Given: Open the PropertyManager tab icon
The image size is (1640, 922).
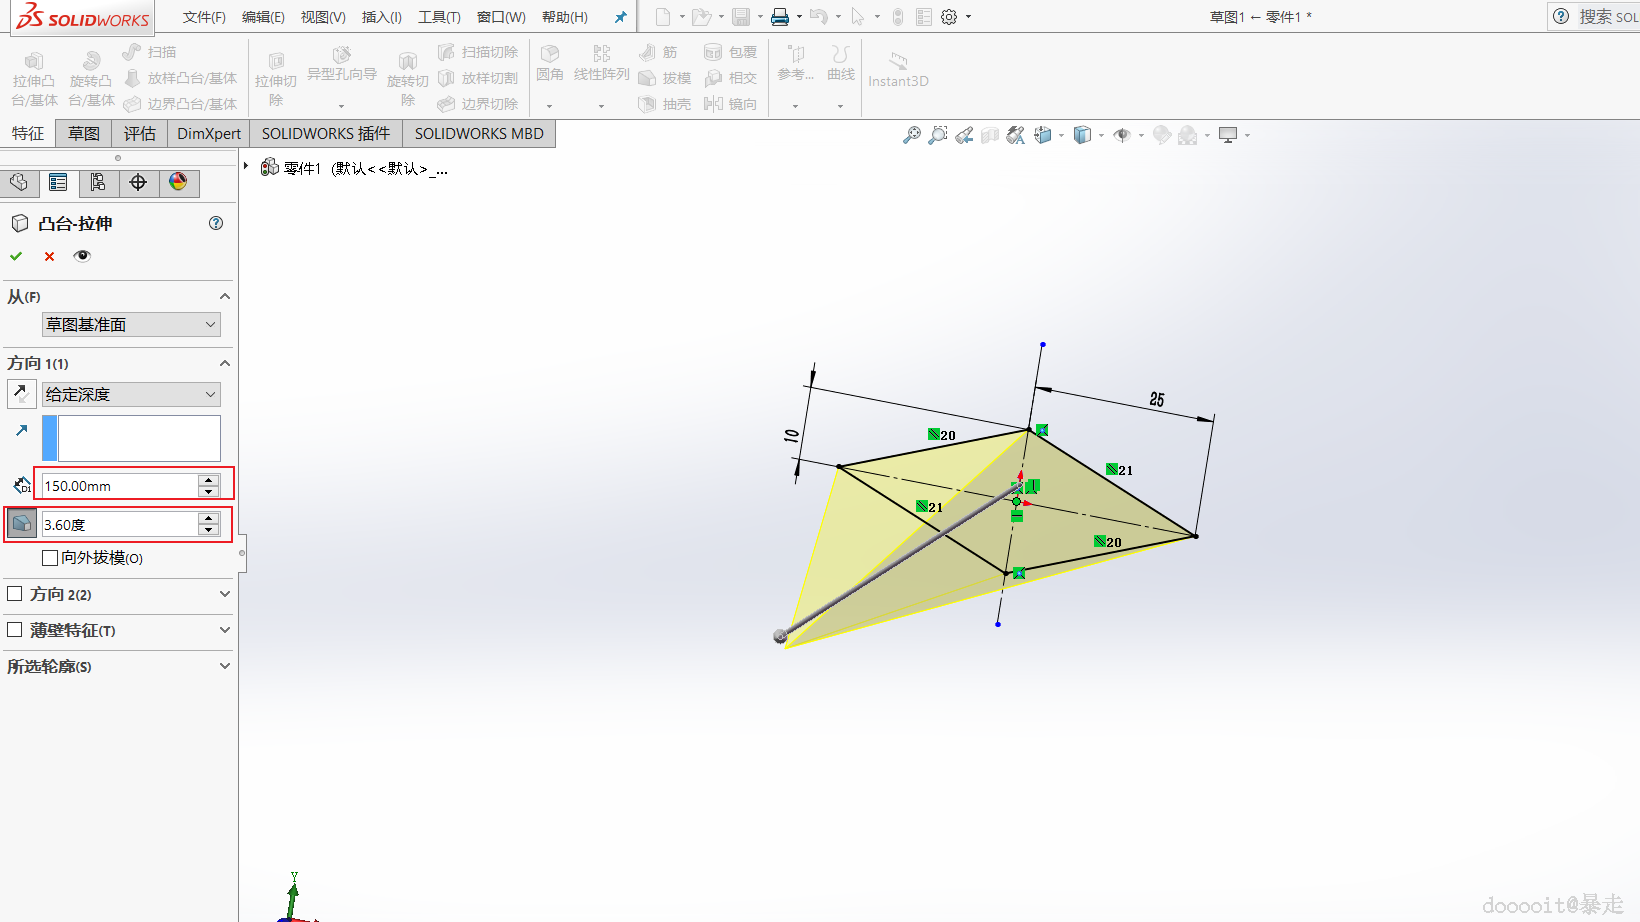Looking at the screenshot, I should pos(58,182).
